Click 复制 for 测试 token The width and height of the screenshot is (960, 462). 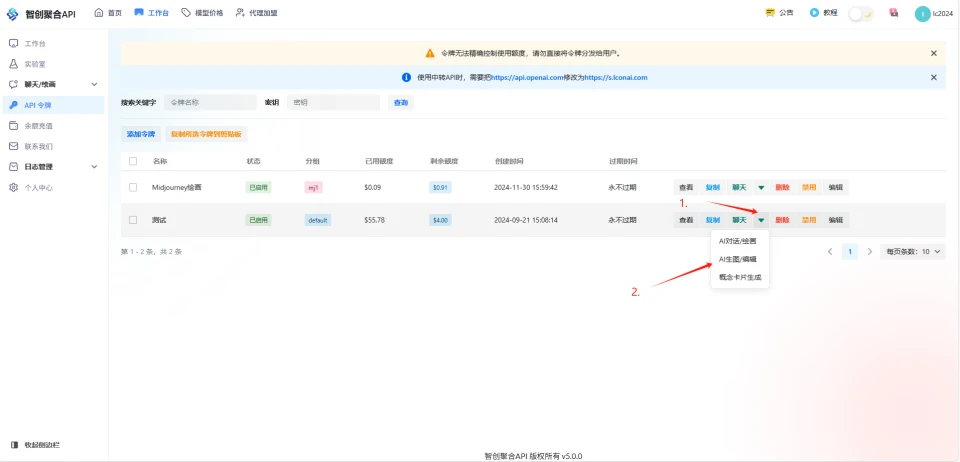coord(713,220)
